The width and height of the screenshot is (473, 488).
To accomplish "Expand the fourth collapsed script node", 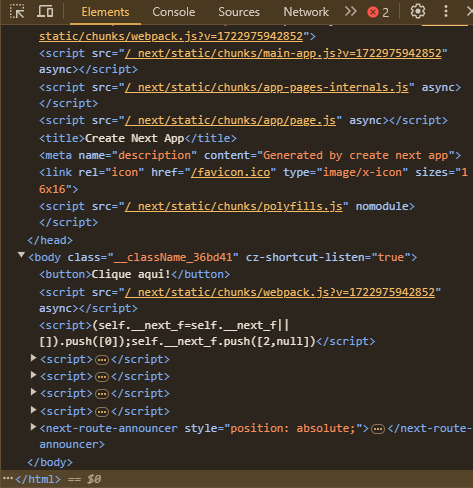I will click(x=33, y=410).
